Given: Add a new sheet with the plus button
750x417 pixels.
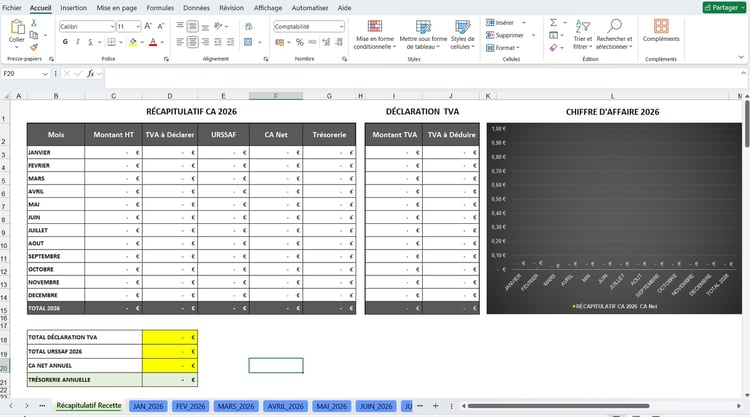Looking at the screenshot, I should pos(435,406).
